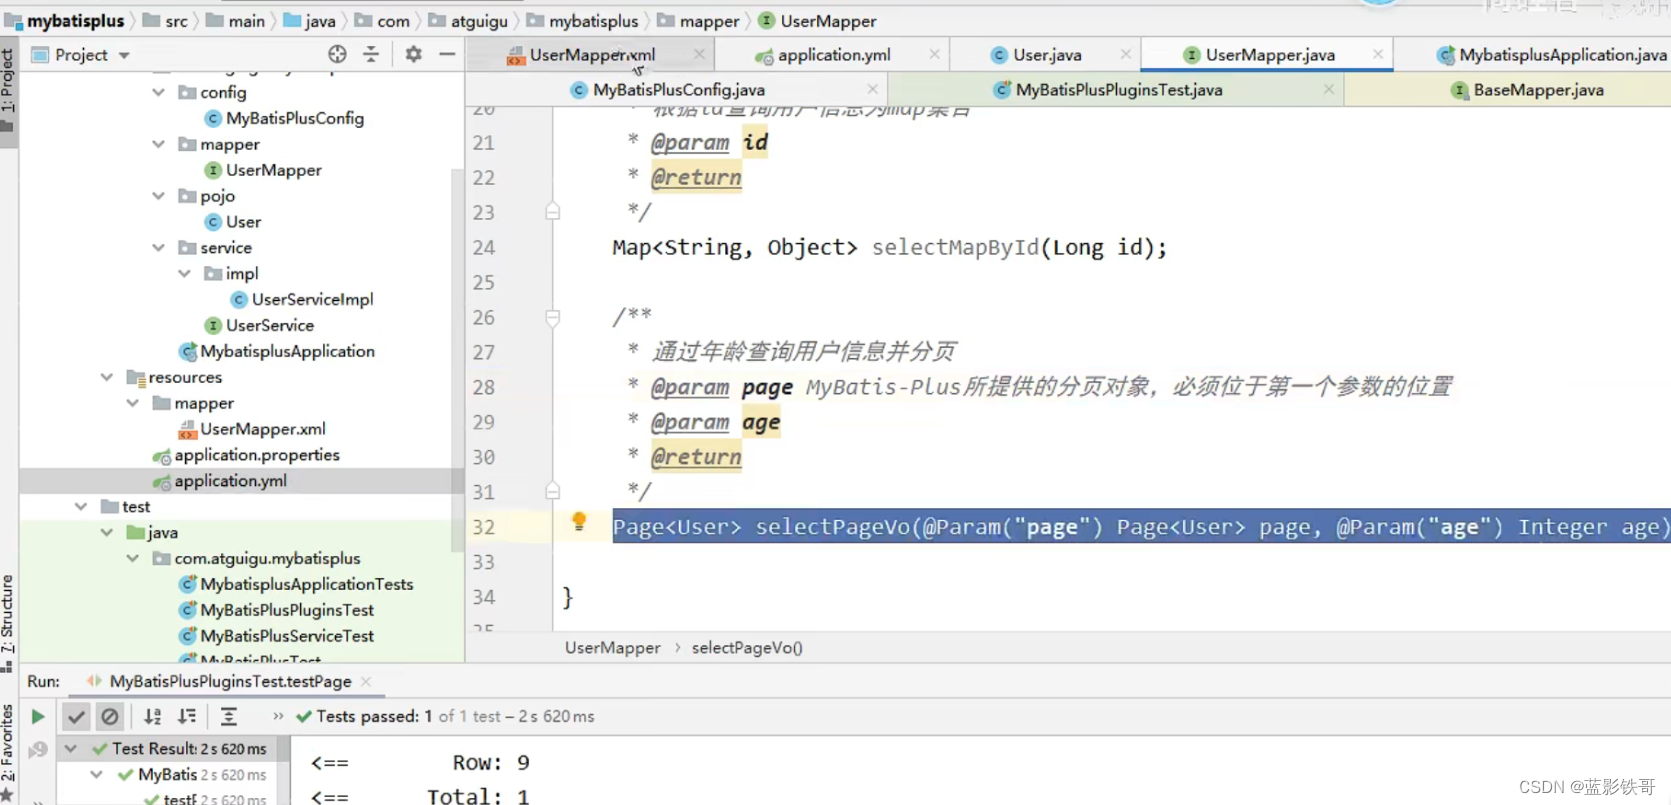Collapse the test folder
The width and height of the screenshot is (1671, 805).
(x=80, y=506)
